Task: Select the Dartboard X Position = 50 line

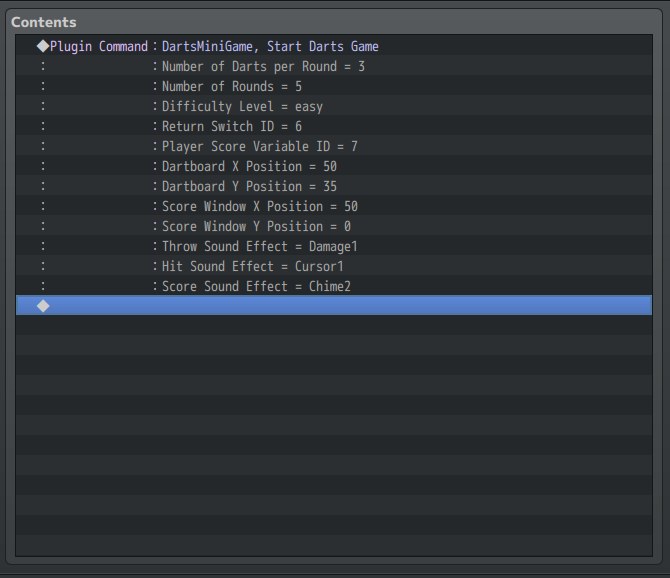Action: click(x=334, y=166)
